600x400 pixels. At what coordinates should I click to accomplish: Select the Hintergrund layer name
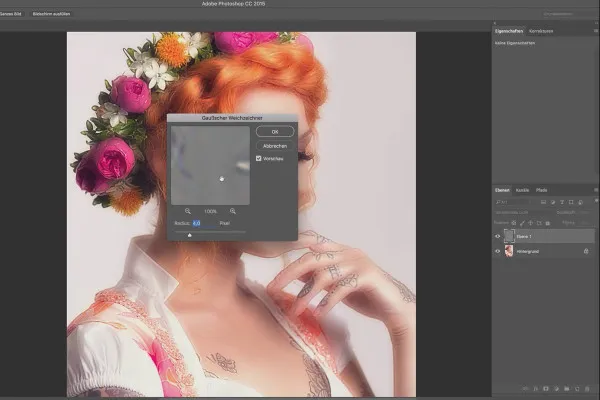pos(528,251)
